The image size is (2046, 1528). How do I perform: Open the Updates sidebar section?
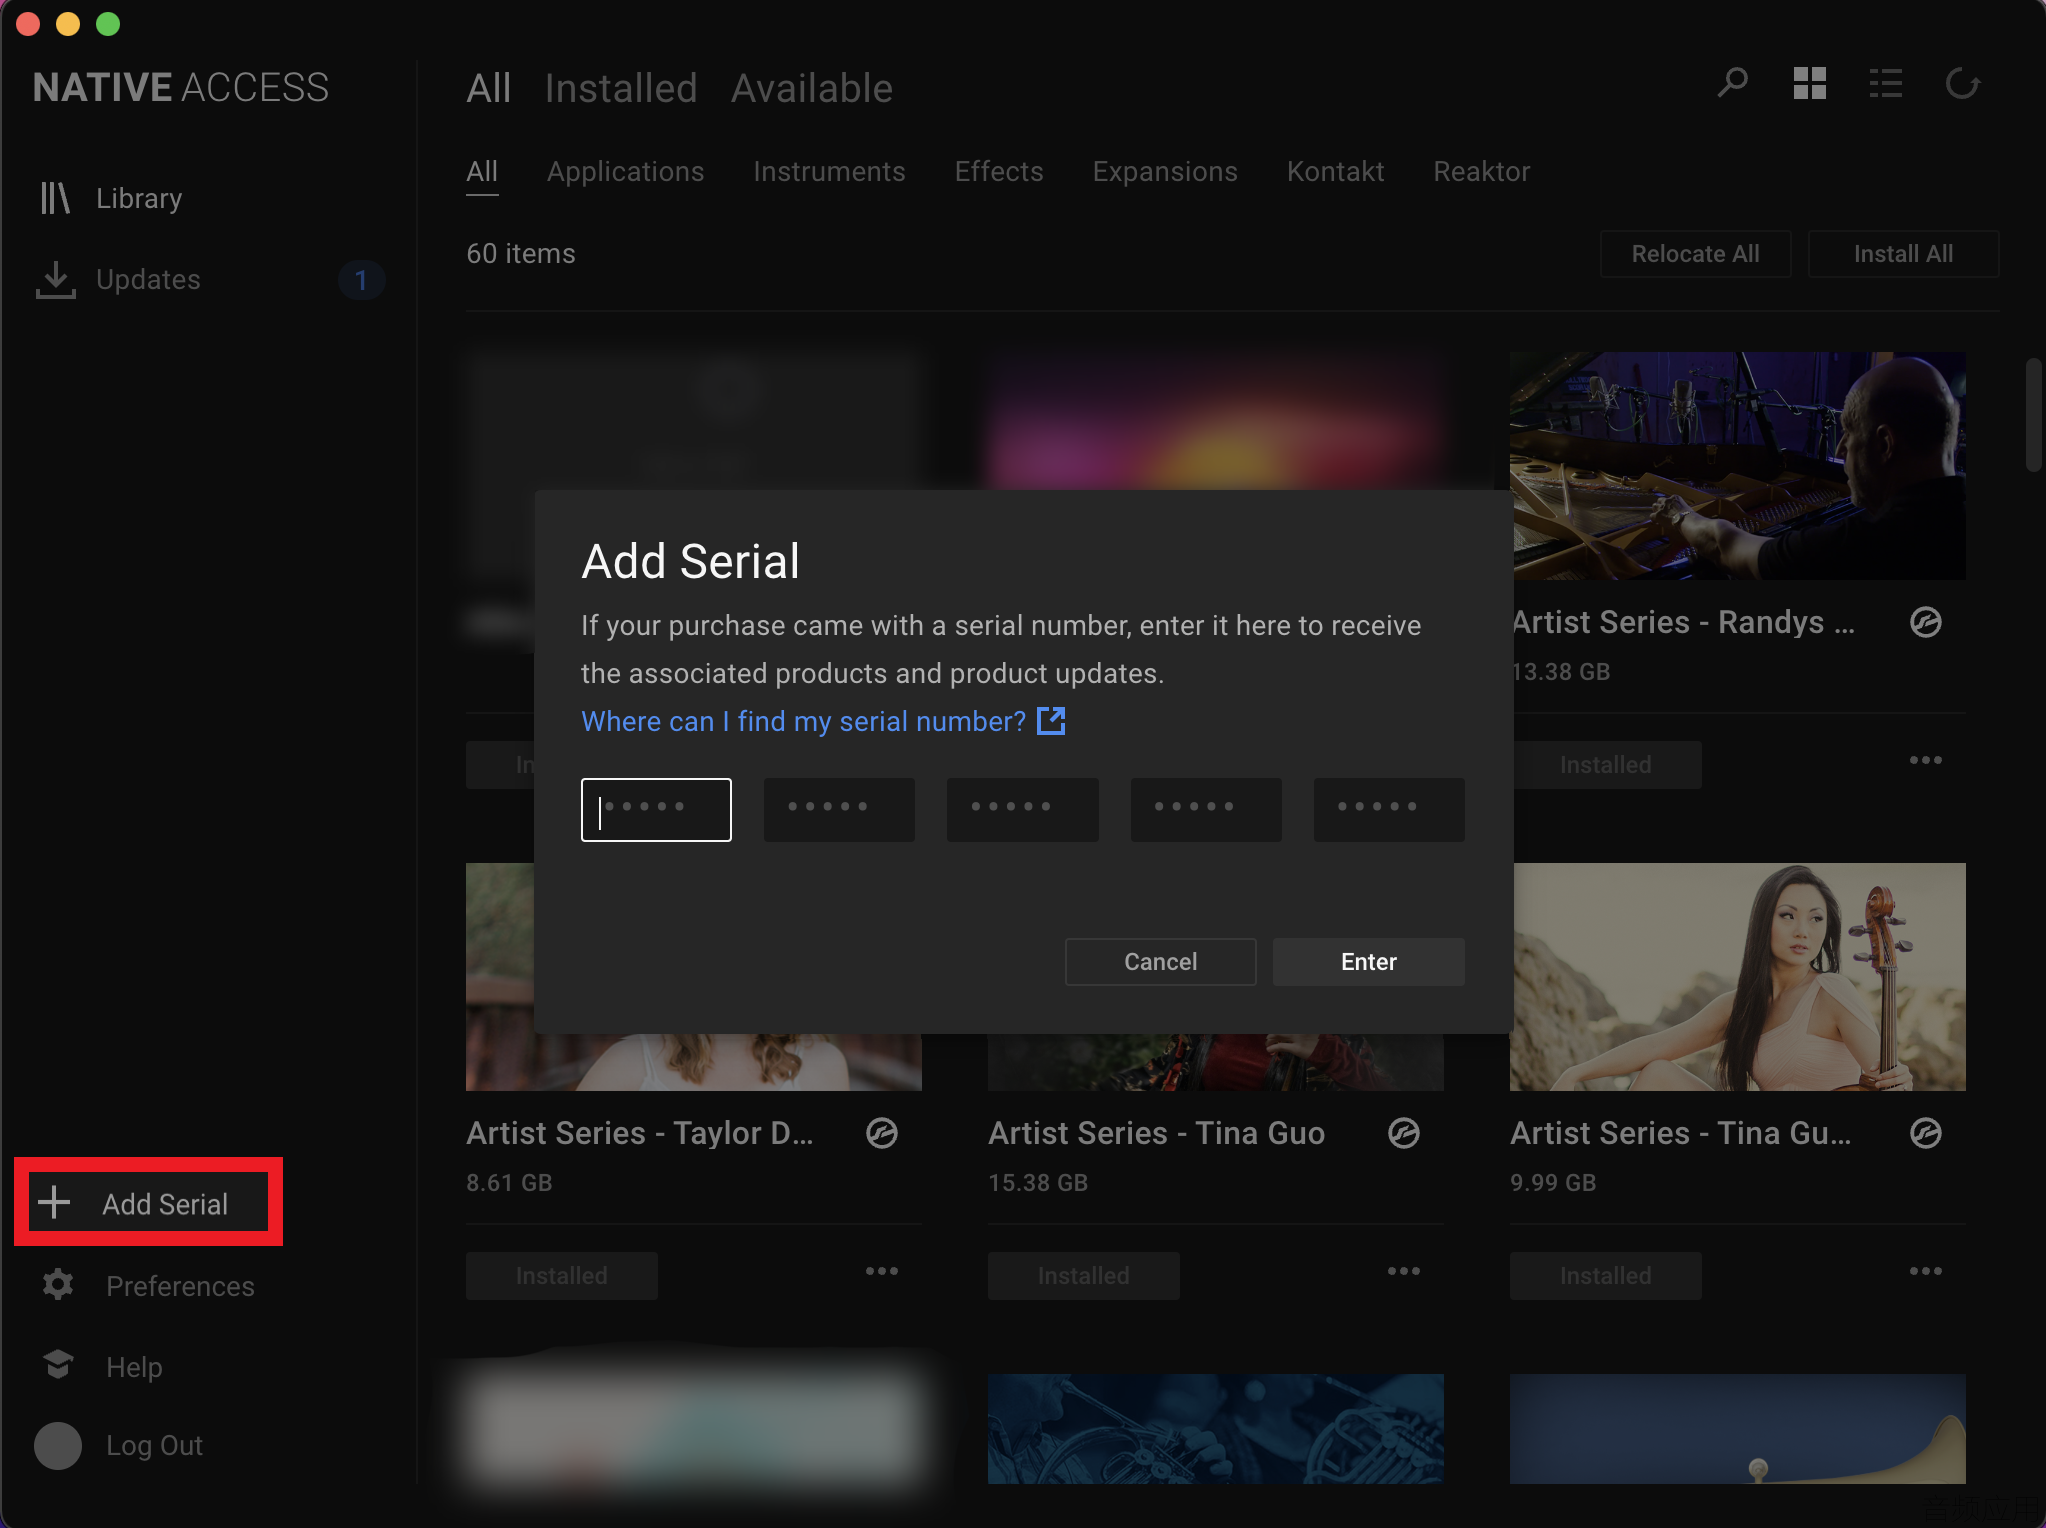point(118,279)
